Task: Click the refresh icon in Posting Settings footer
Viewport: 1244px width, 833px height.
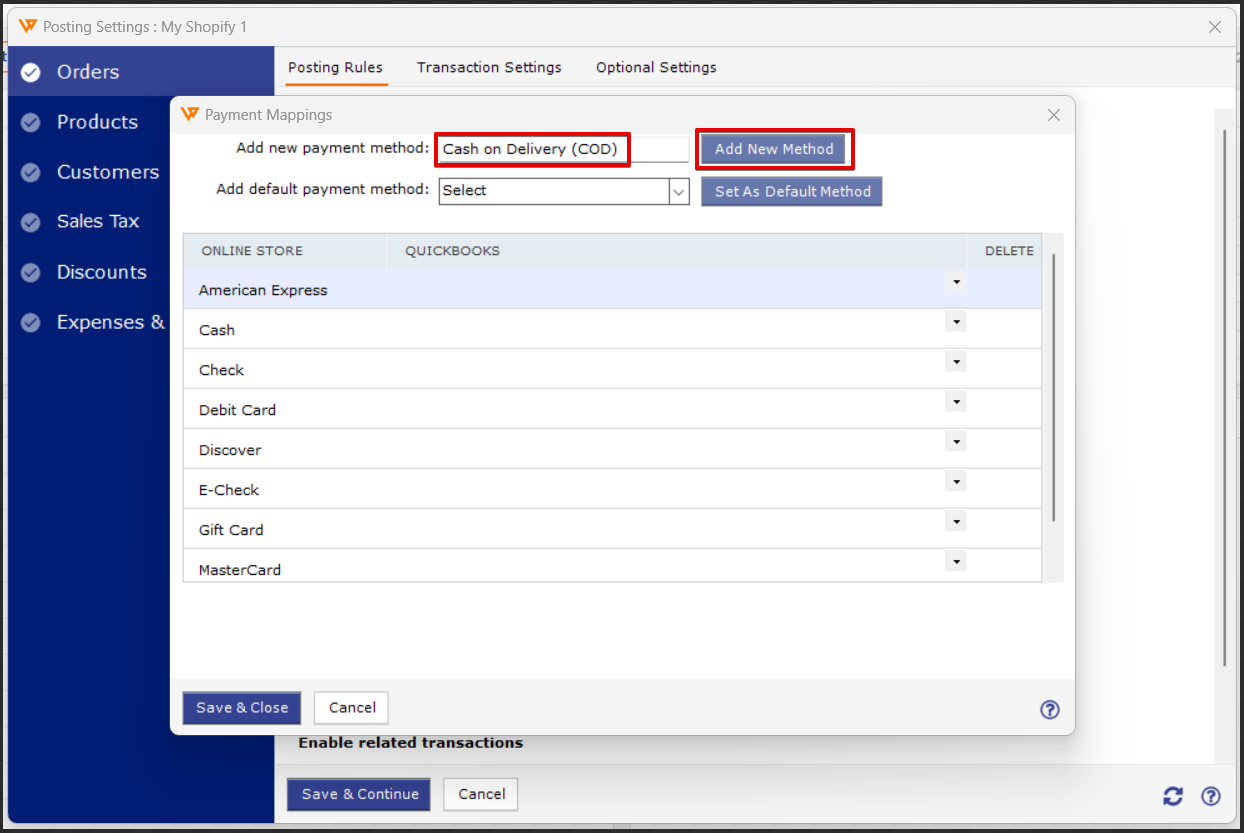Action: 1173,796
